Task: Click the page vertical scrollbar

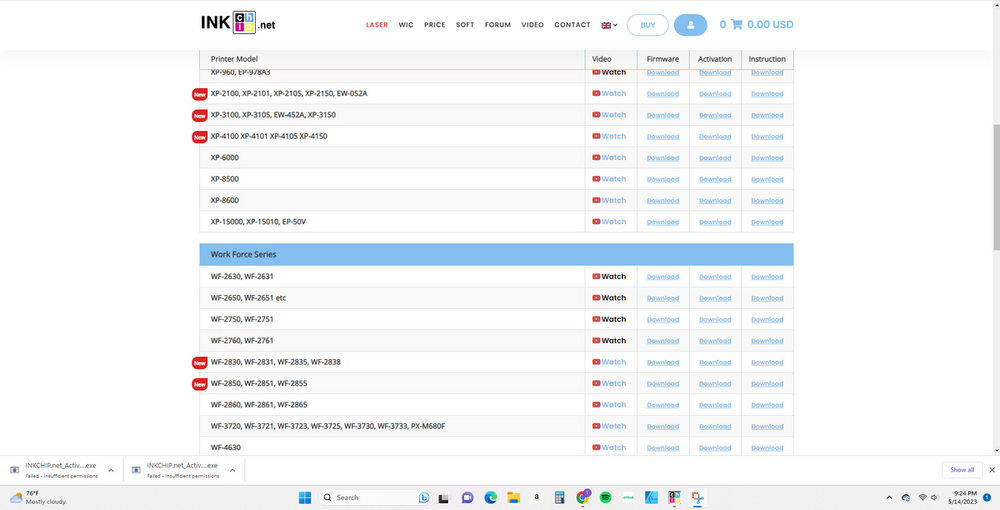Action: point(996,187)
